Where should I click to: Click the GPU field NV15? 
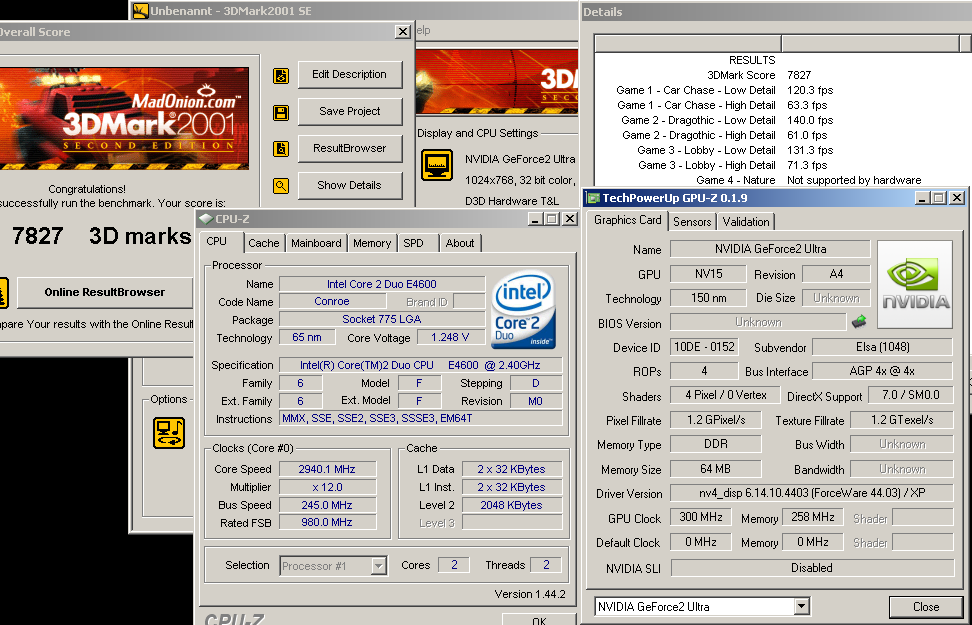(709, 273)
